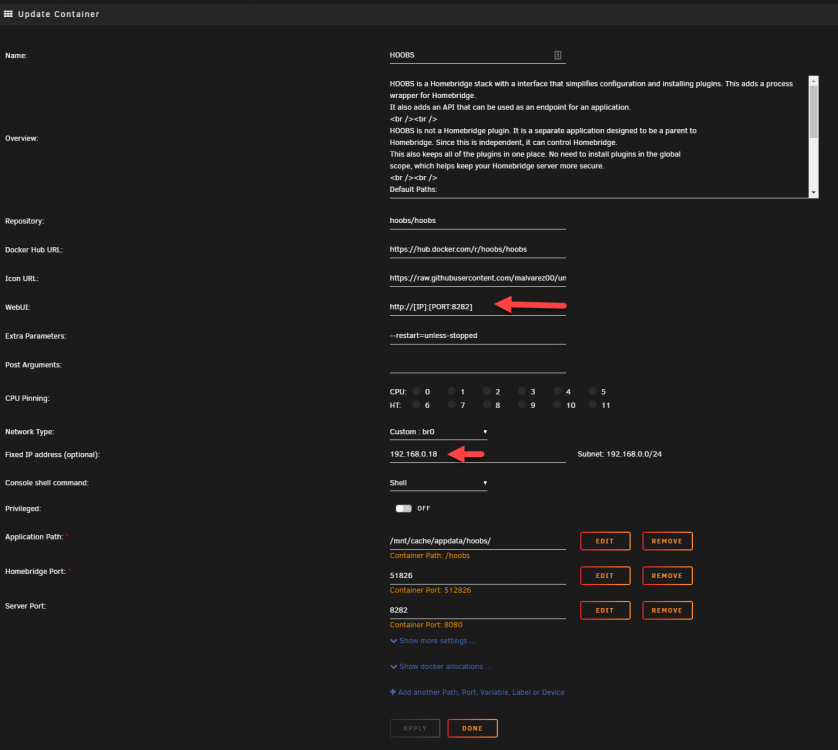Click the icon inside the Name field
The image size is (838, 750).
pos(557,55)
